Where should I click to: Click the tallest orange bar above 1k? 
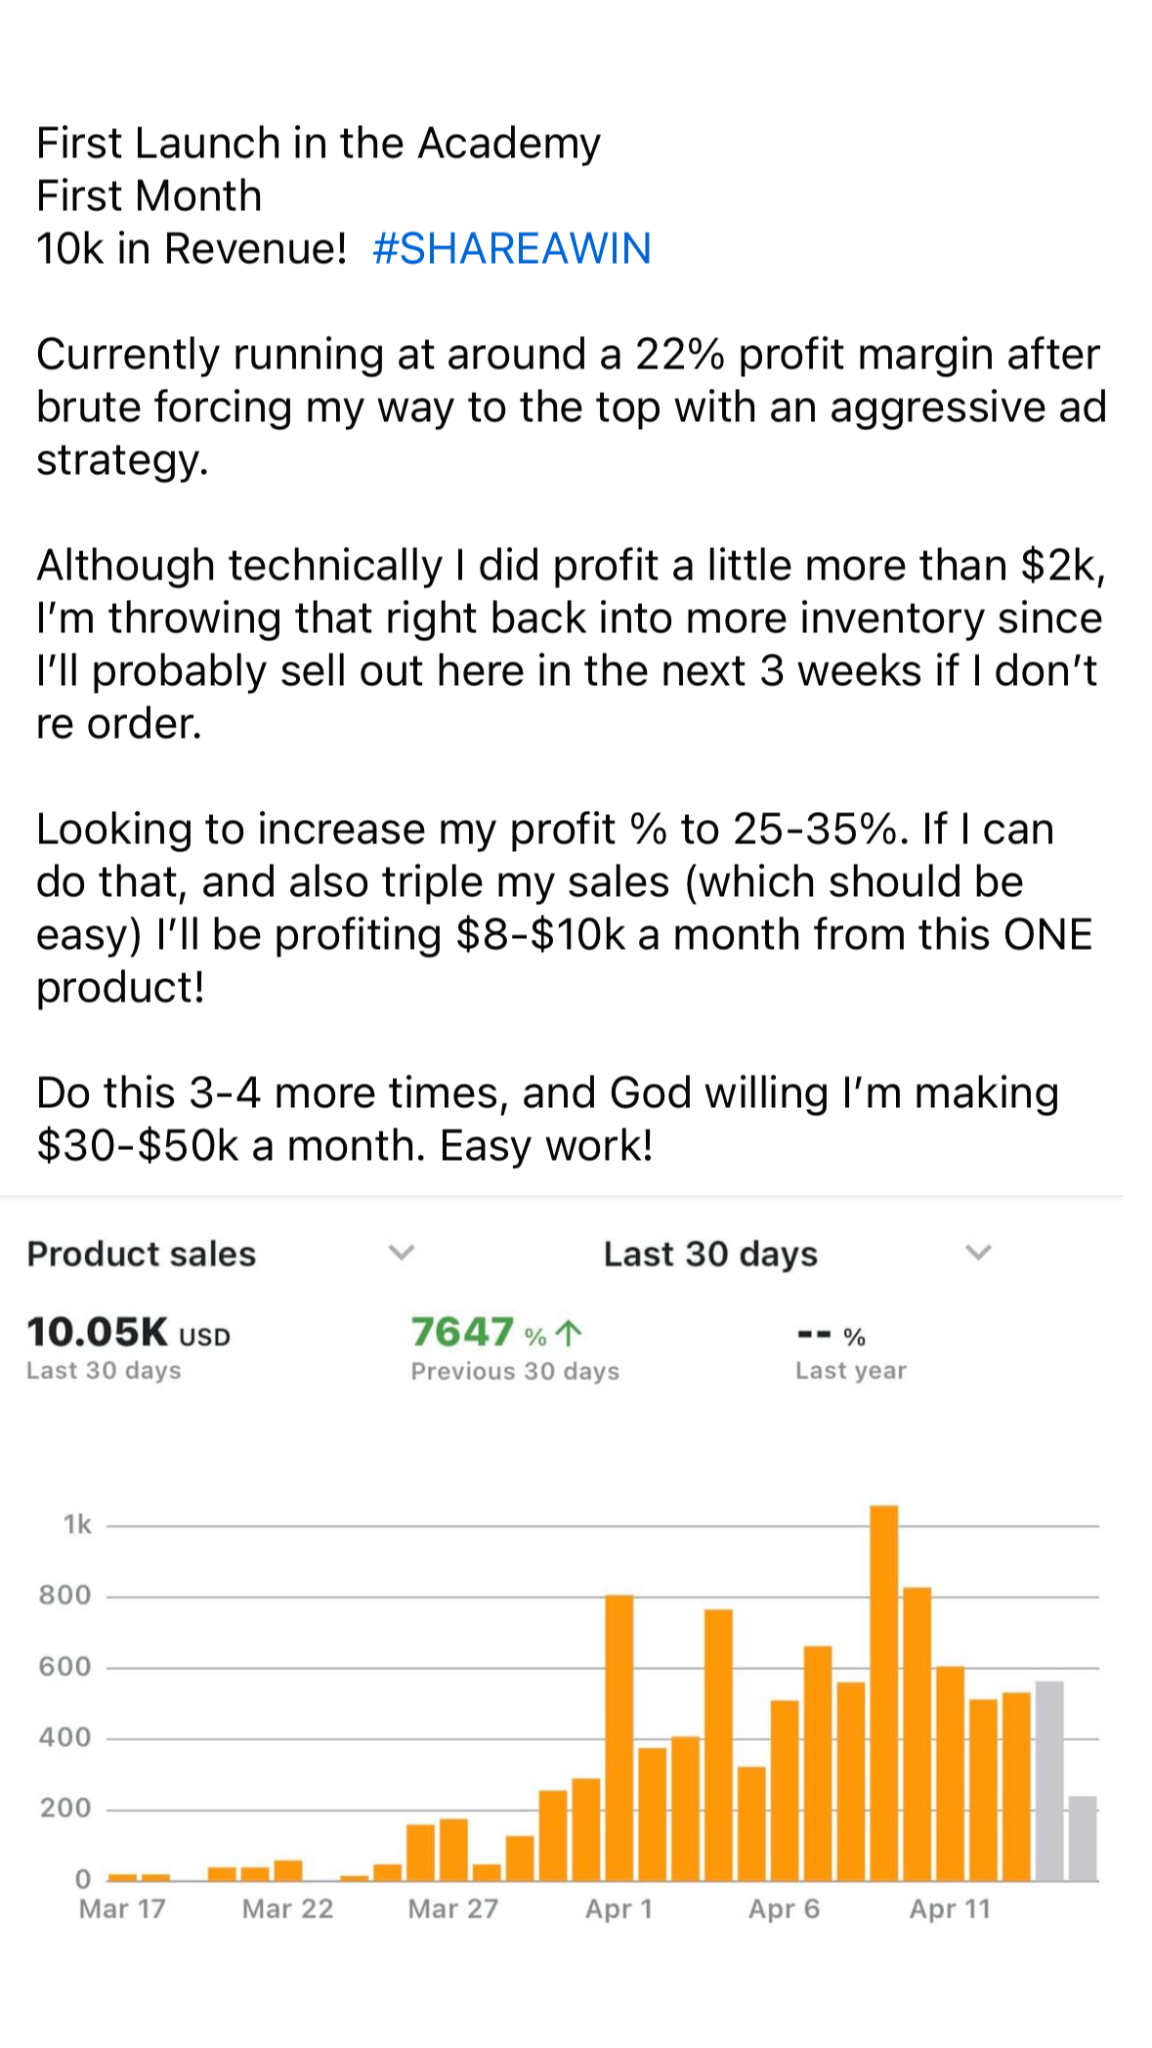[x=884, y=1692]
